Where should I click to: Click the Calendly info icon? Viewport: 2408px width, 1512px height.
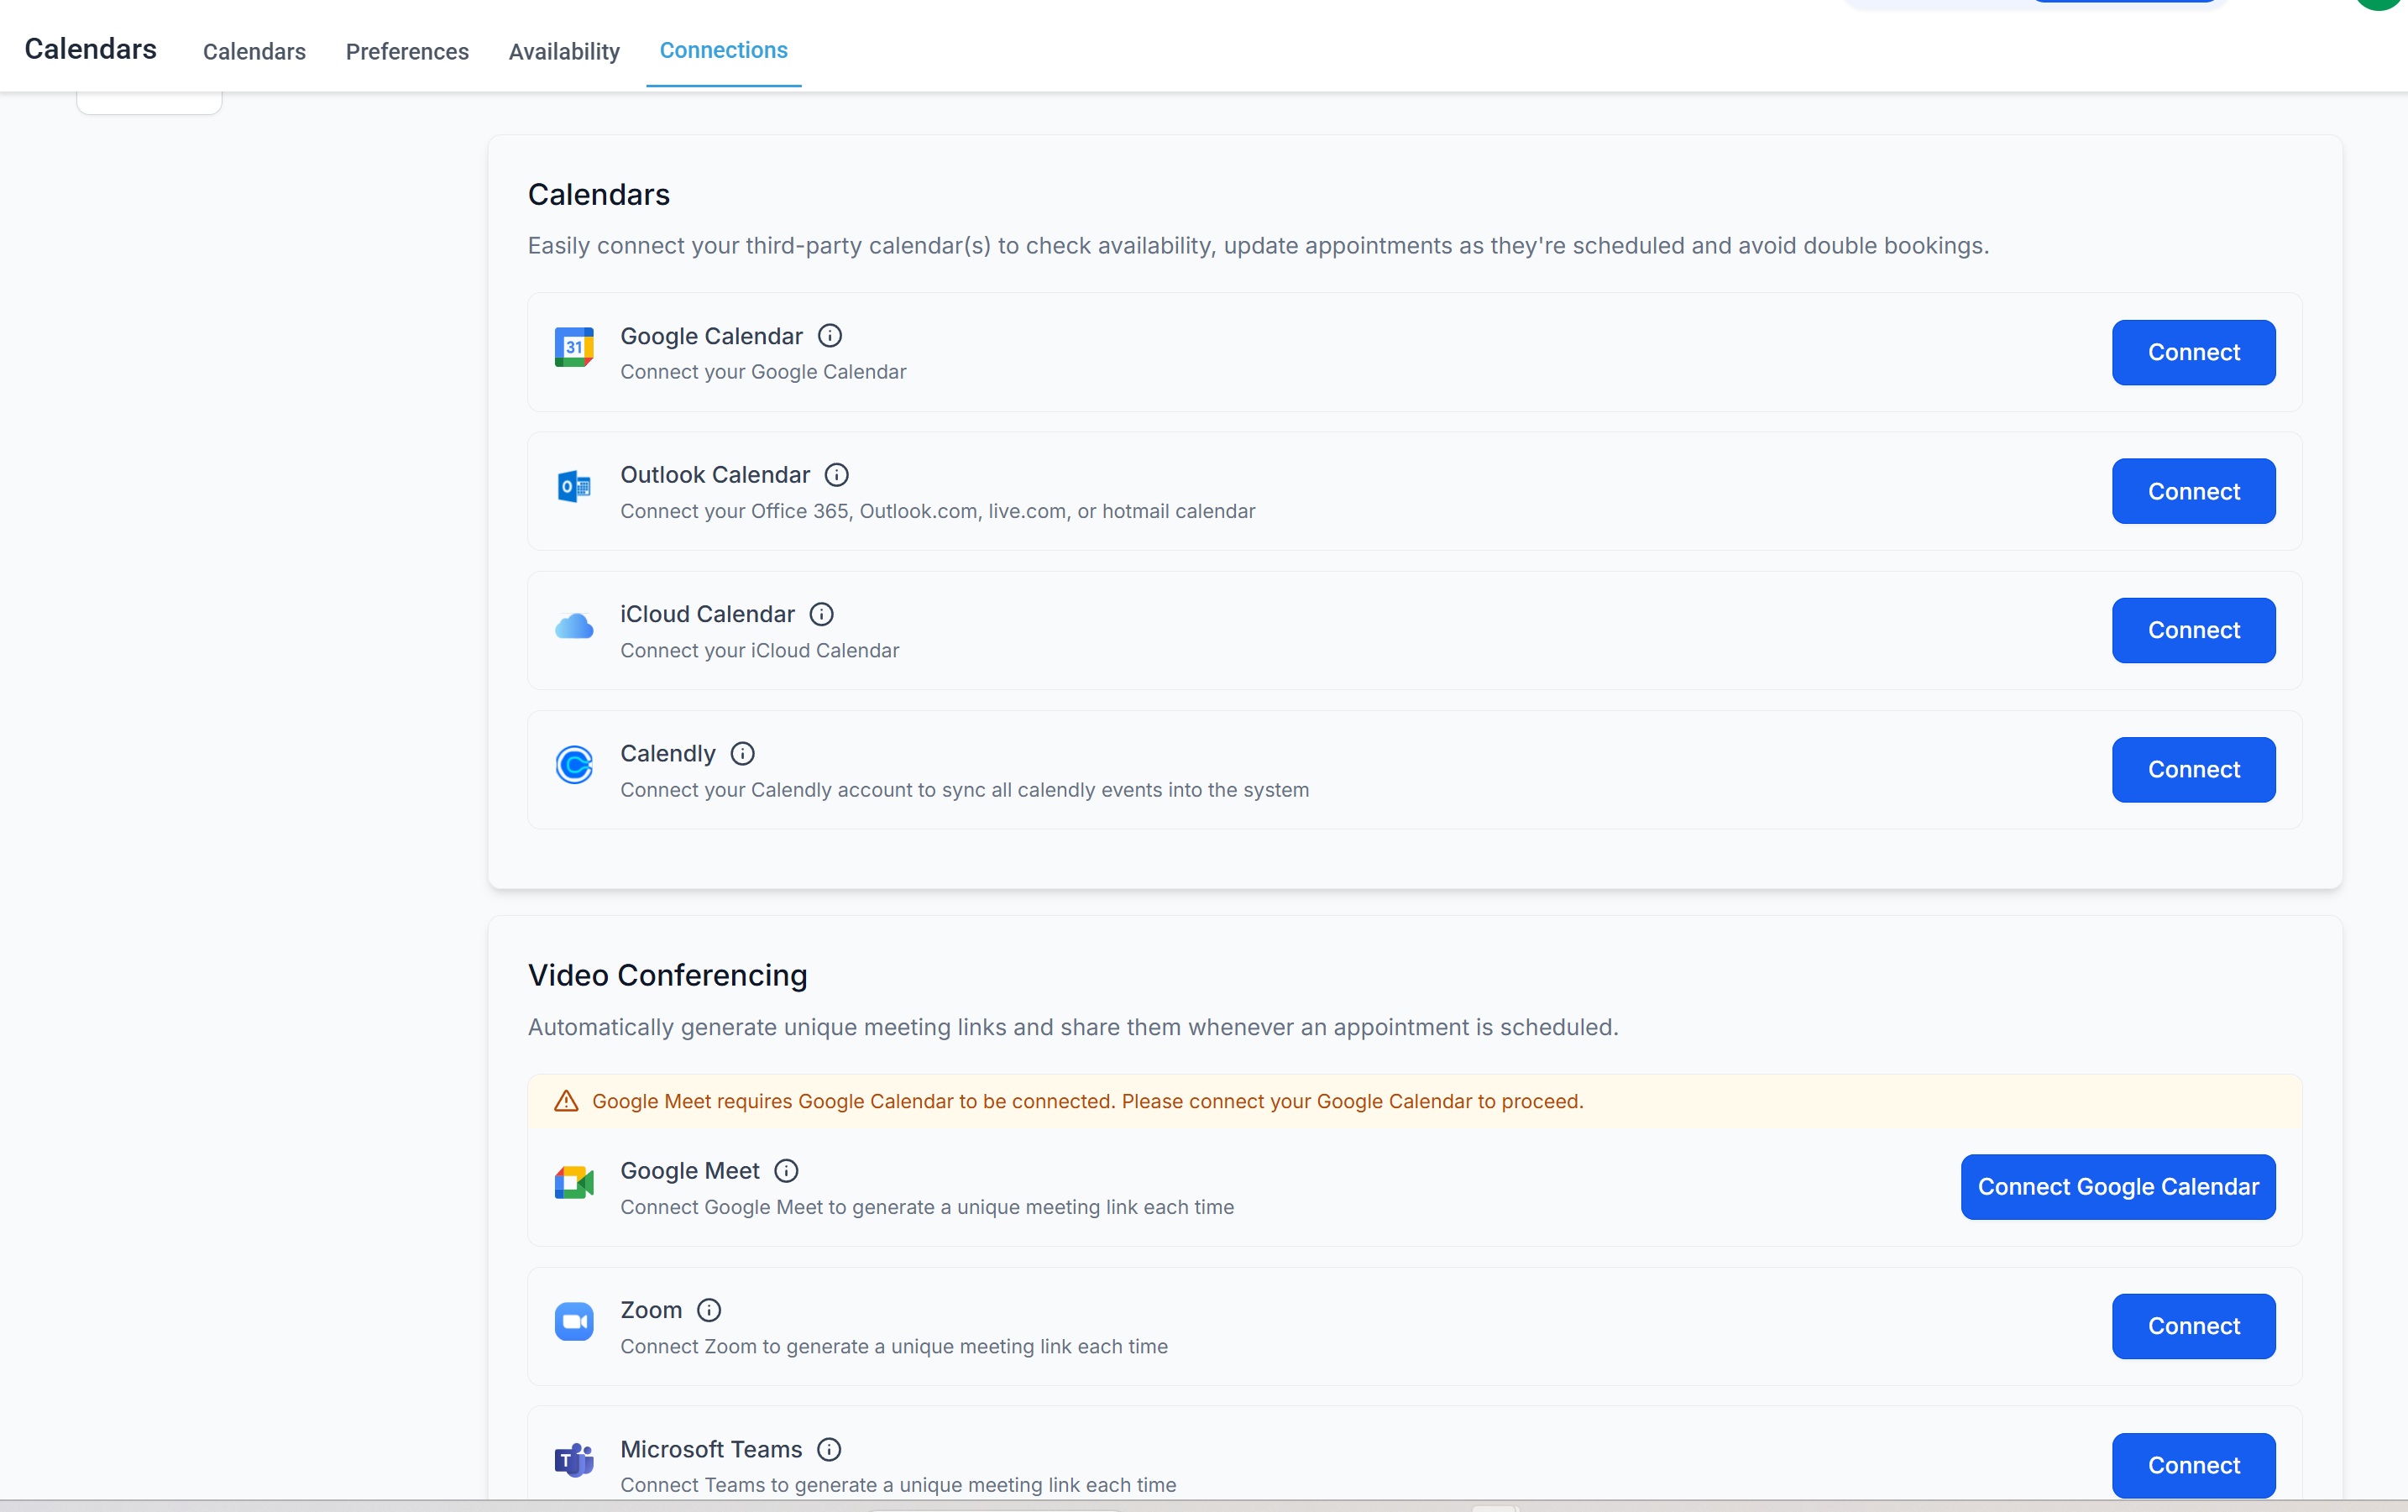coord(742,753)
